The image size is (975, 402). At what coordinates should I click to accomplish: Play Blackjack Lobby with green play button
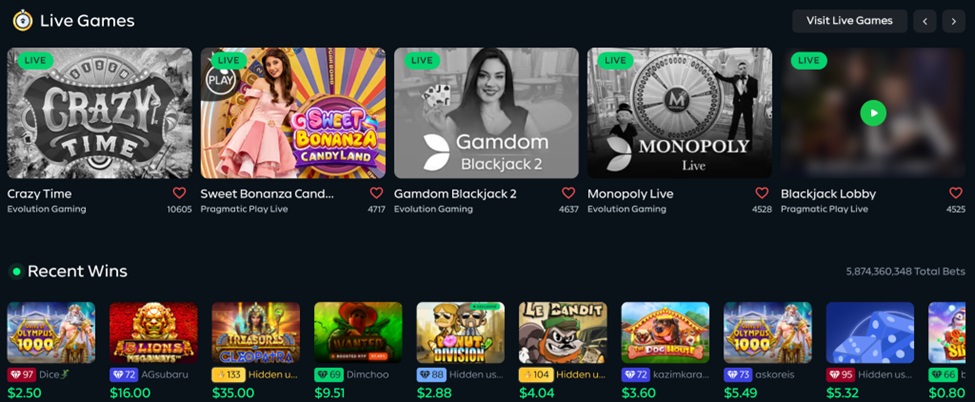click(873, 113)
